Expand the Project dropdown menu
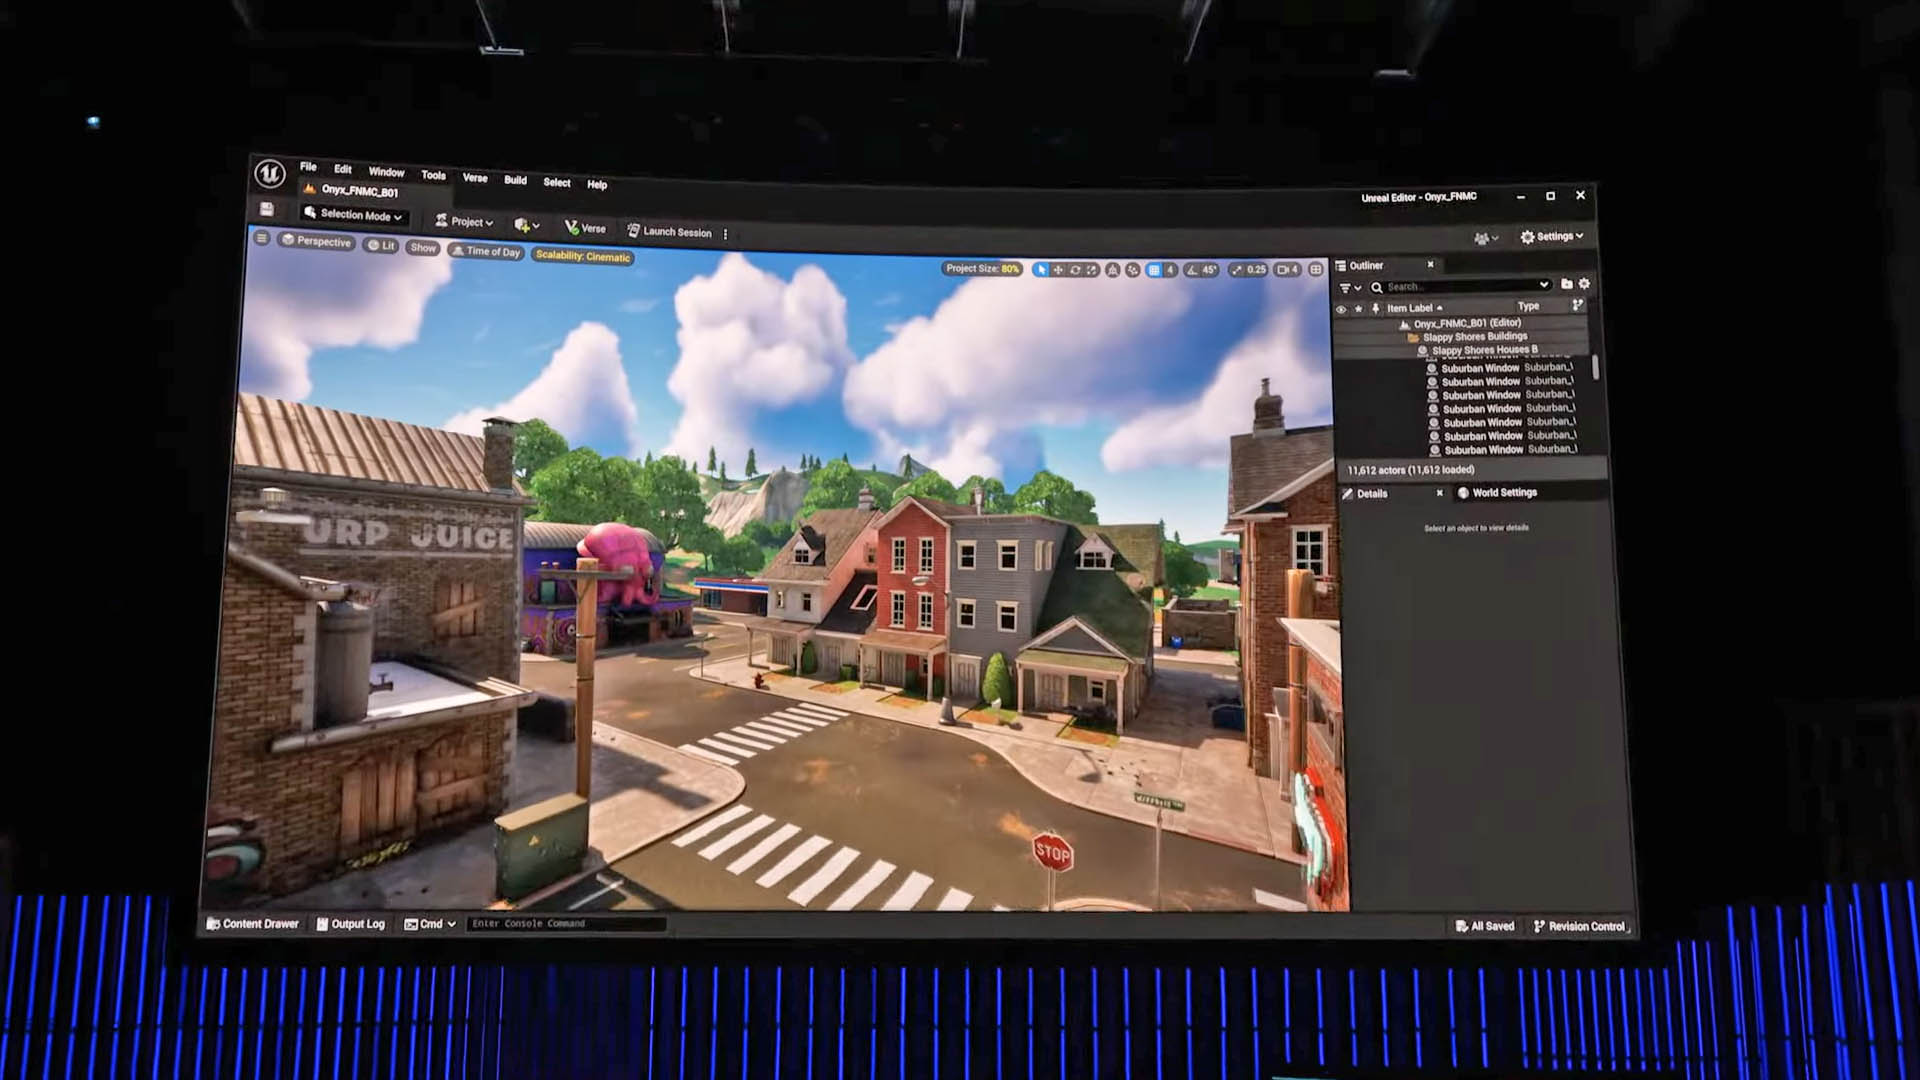This screenshot has height=1080, width=1920. 464,221
